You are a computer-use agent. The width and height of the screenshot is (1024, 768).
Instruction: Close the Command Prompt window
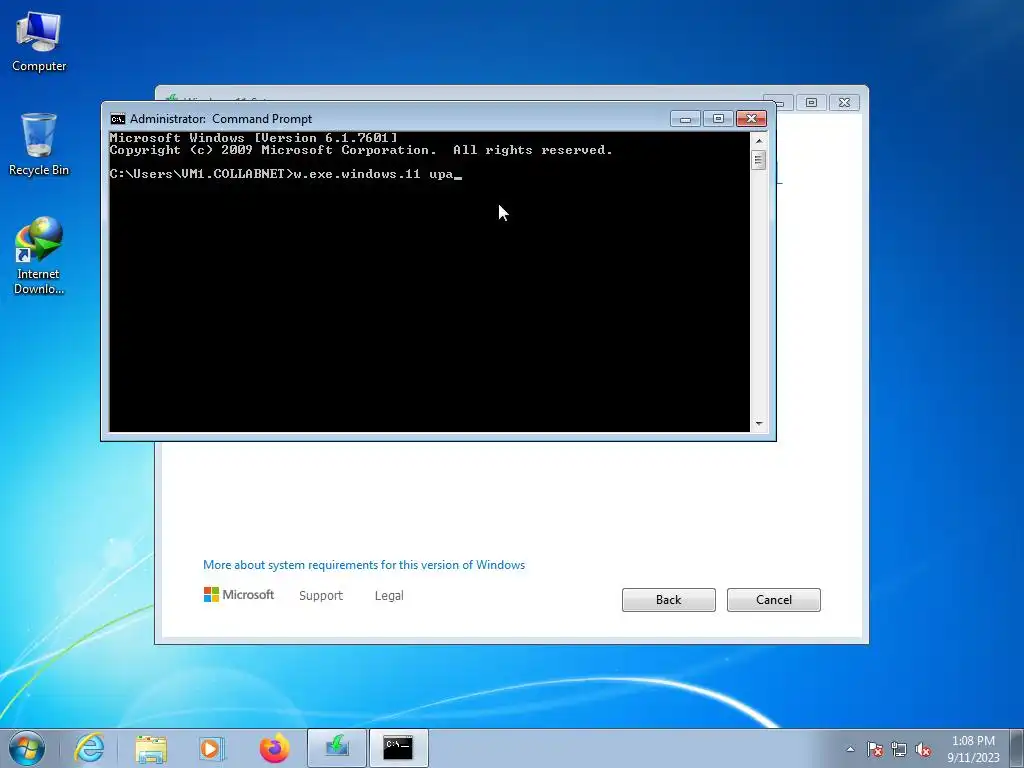(751, 119)
